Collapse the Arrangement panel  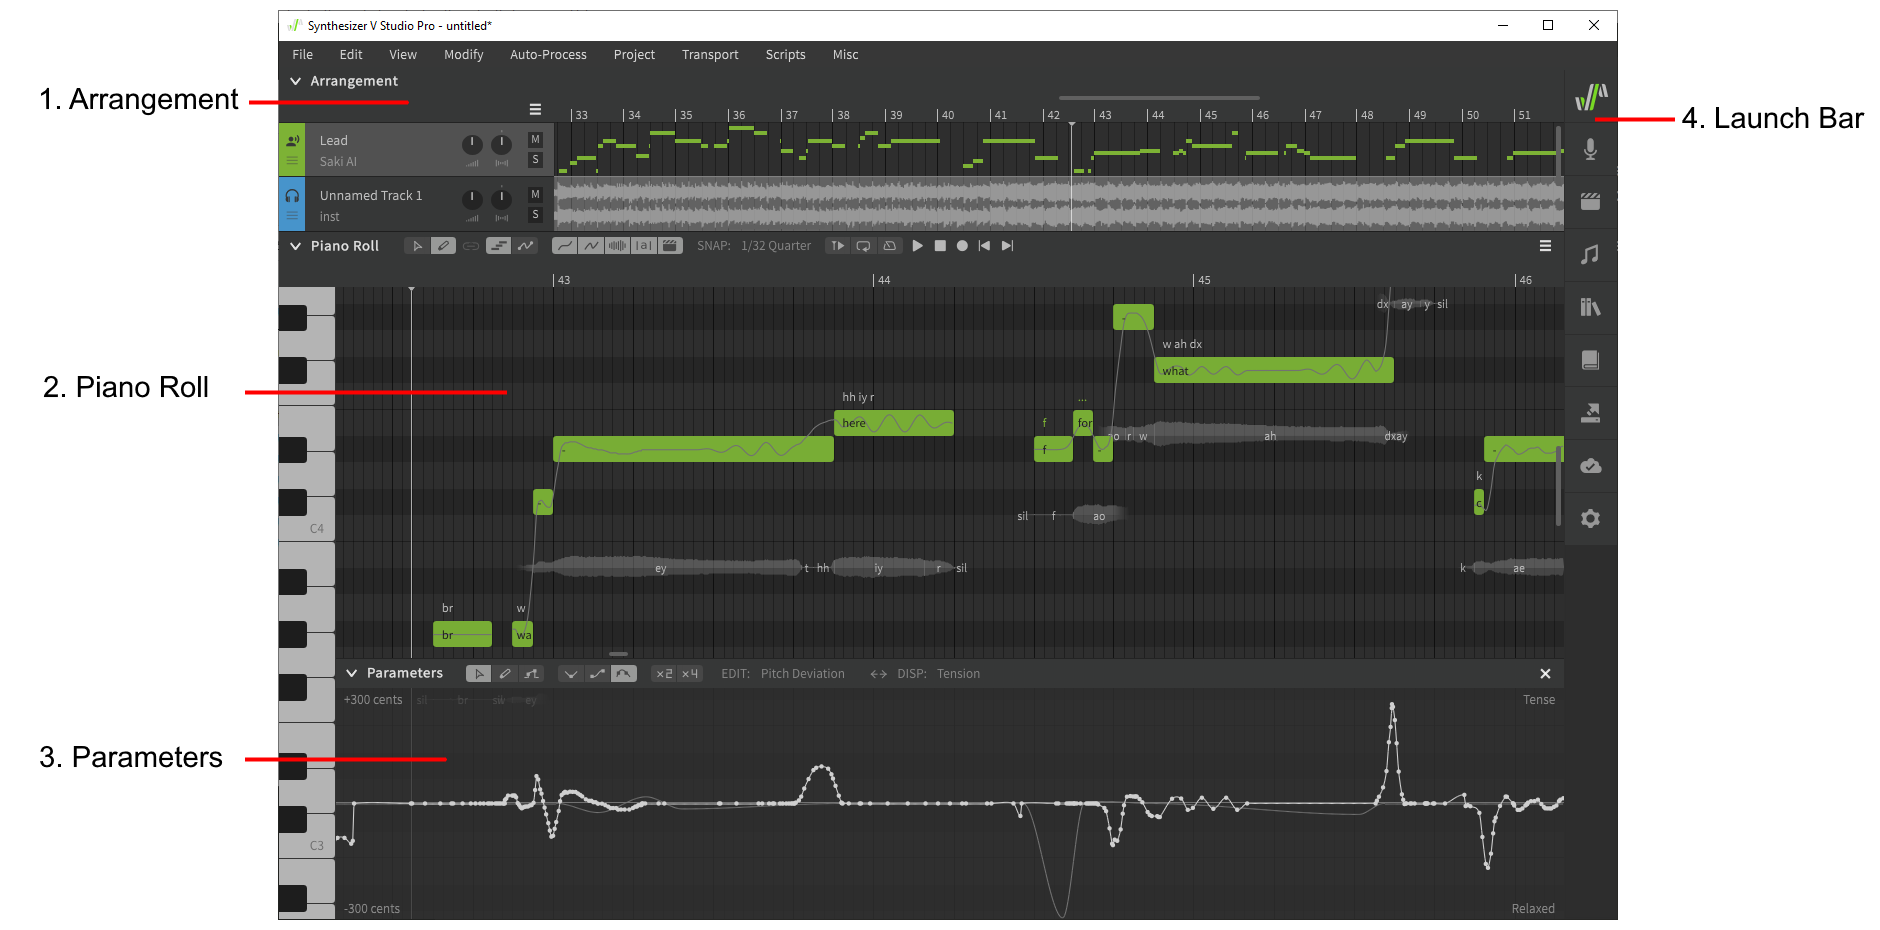point(296,81)
